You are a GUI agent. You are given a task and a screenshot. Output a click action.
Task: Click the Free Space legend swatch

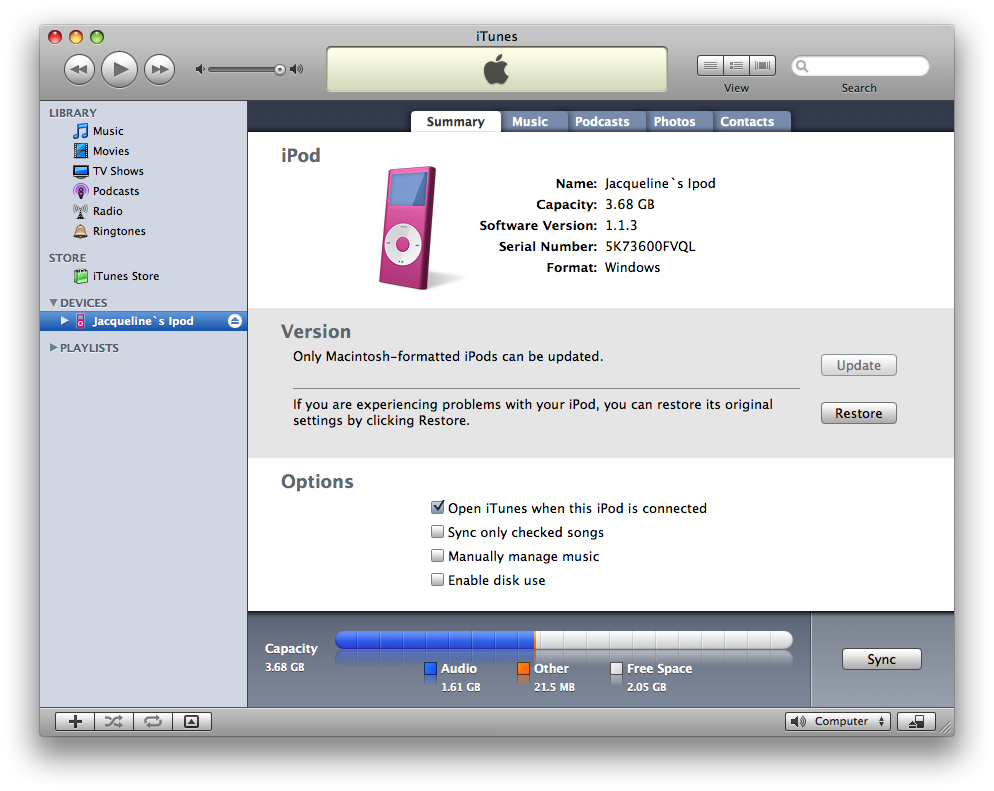(616, 668)
